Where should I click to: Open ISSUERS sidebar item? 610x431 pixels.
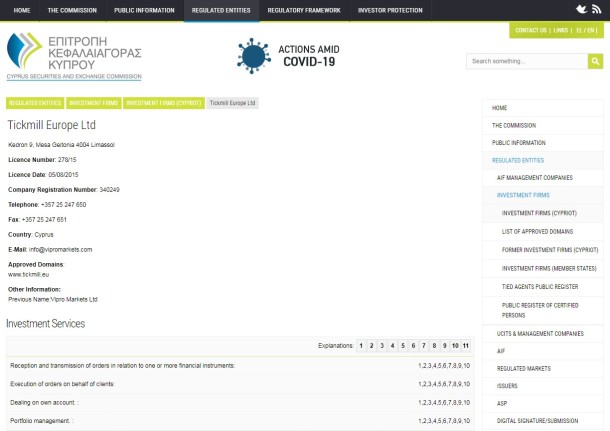pyautogui.click(x=543, y=386)
